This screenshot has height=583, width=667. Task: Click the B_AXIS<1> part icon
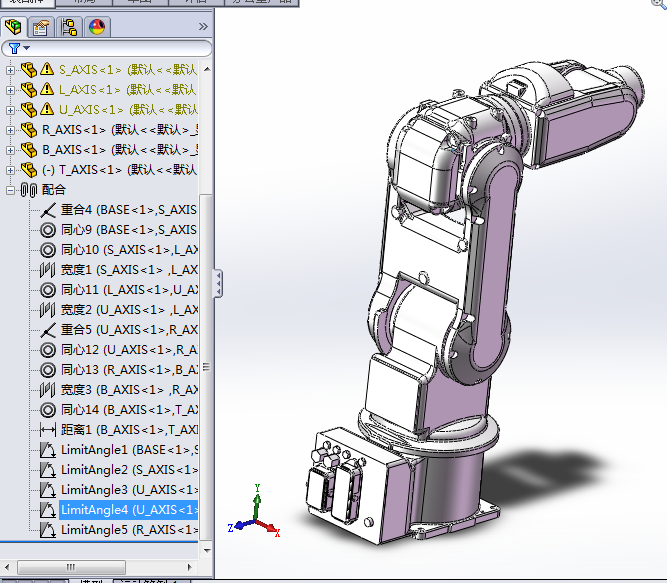pyautogui.click(x=29, y=149)
